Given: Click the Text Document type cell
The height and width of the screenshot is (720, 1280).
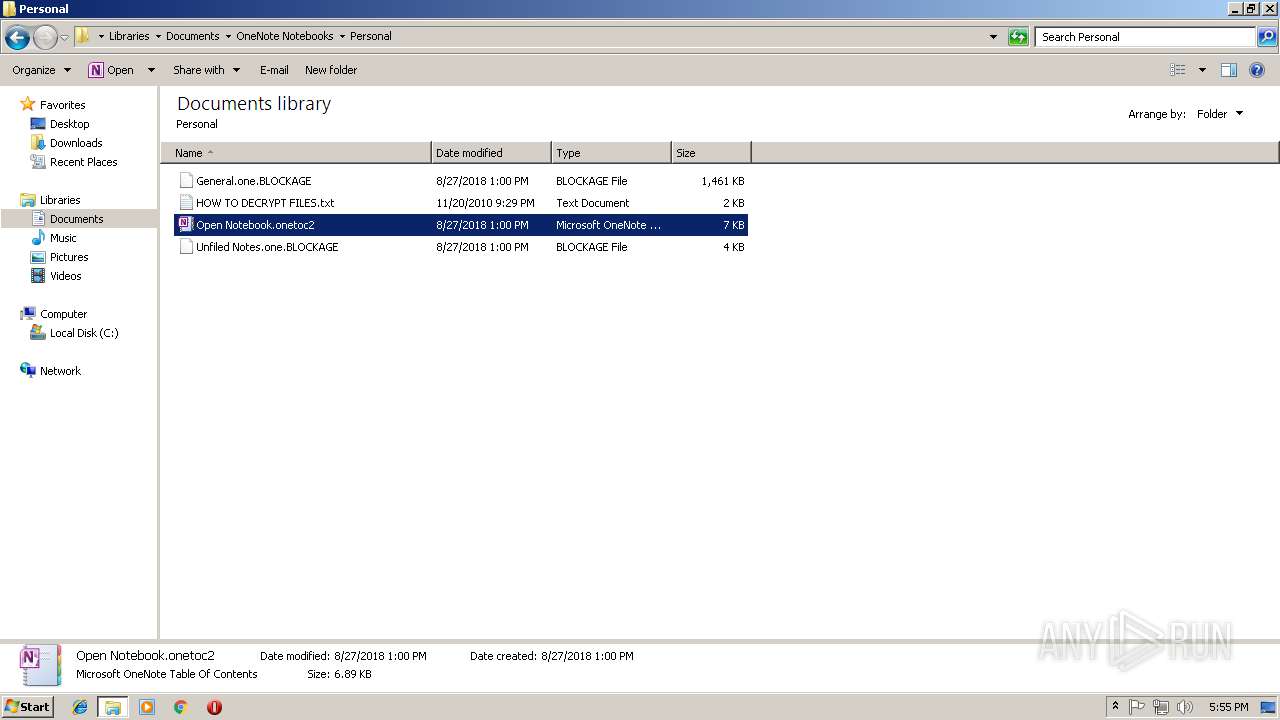Looking at the screenshot, I should click(x=593, y=203).
